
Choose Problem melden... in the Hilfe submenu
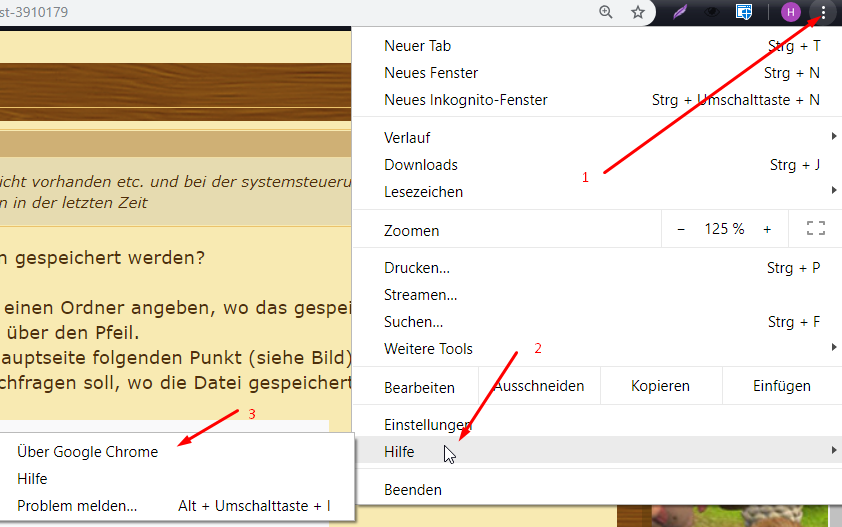tap(77, 506)
